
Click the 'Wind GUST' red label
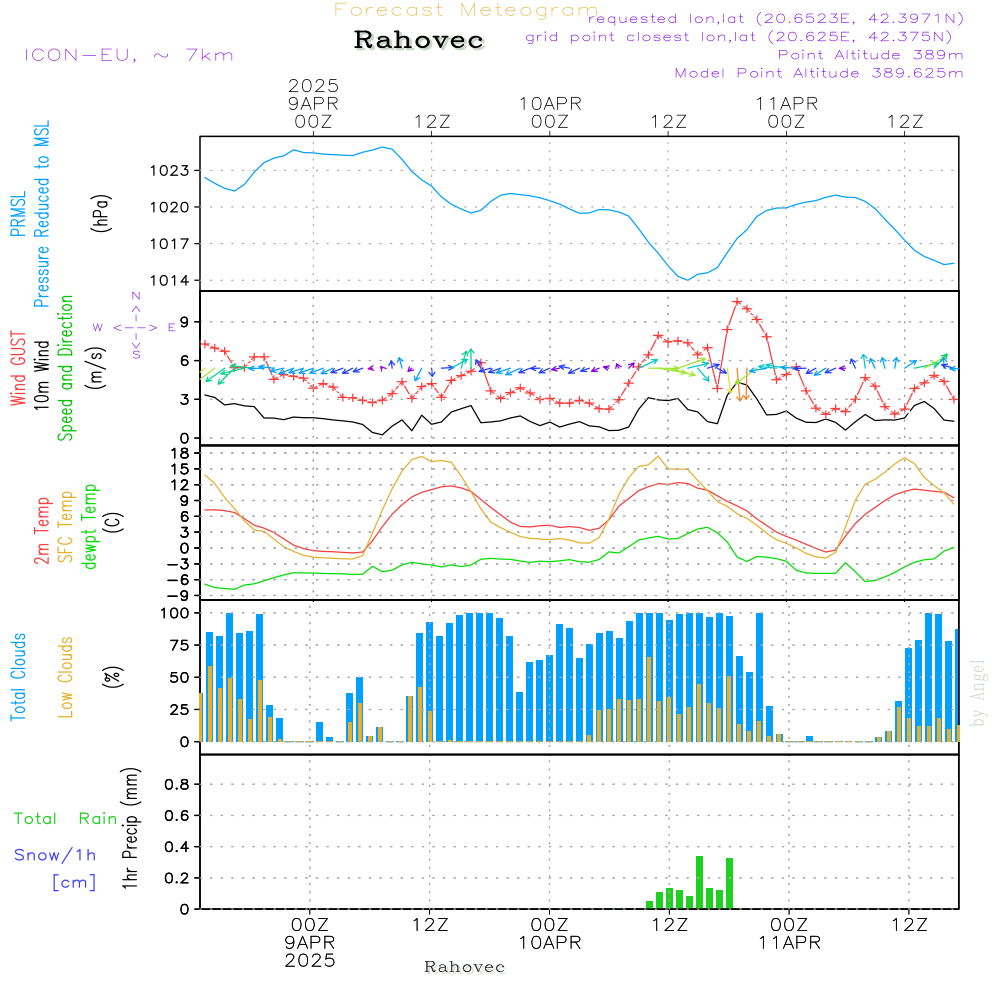click(18, 368)
